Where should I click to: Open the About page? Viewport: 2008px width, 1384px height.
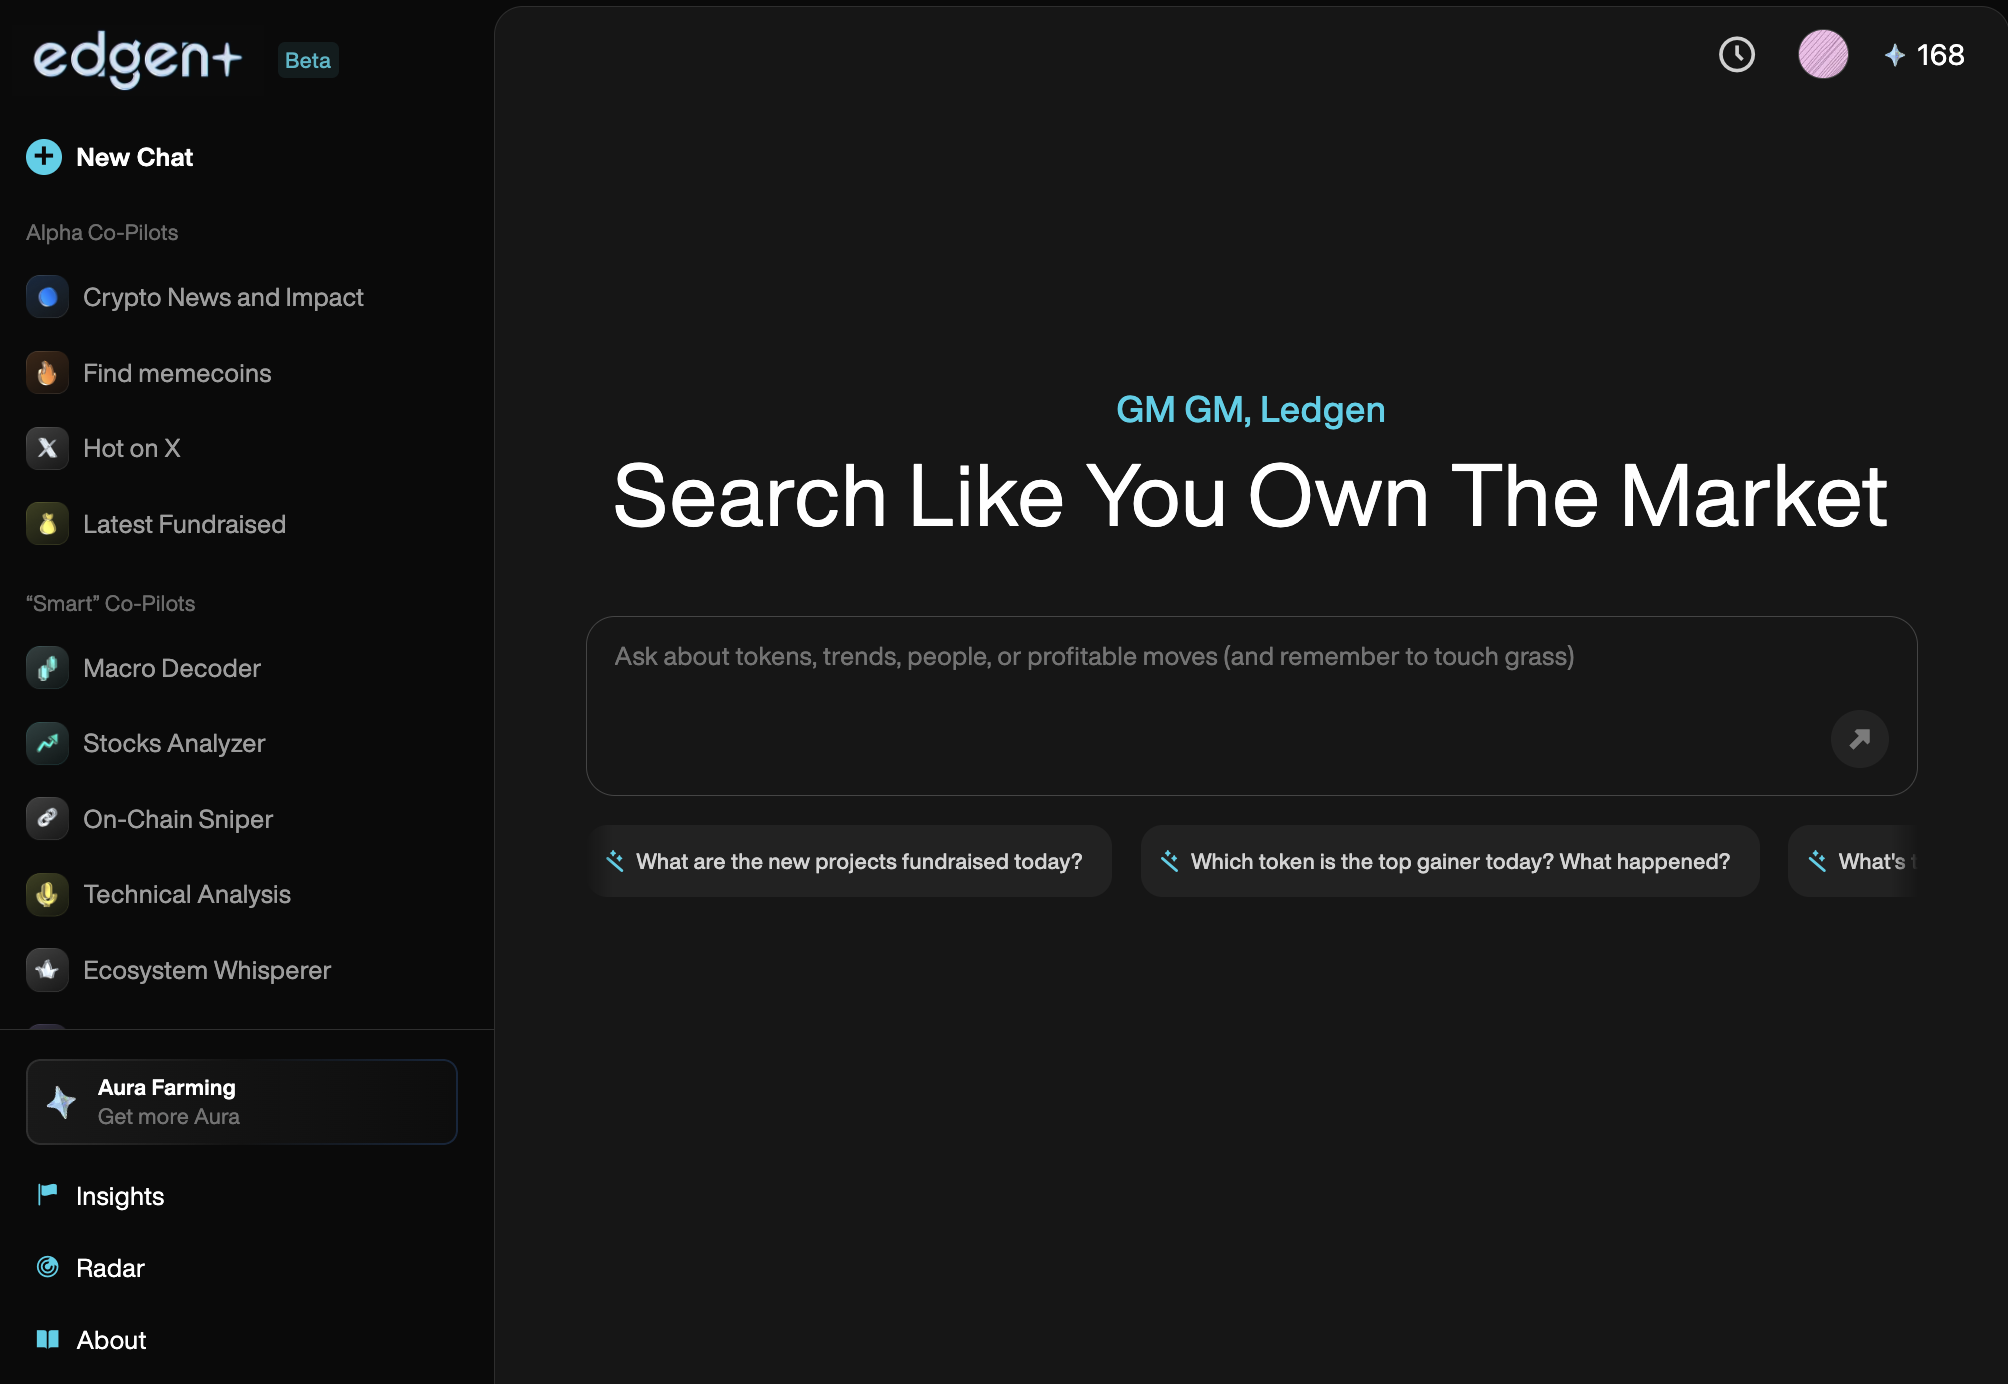click(x=111, y=1340)
